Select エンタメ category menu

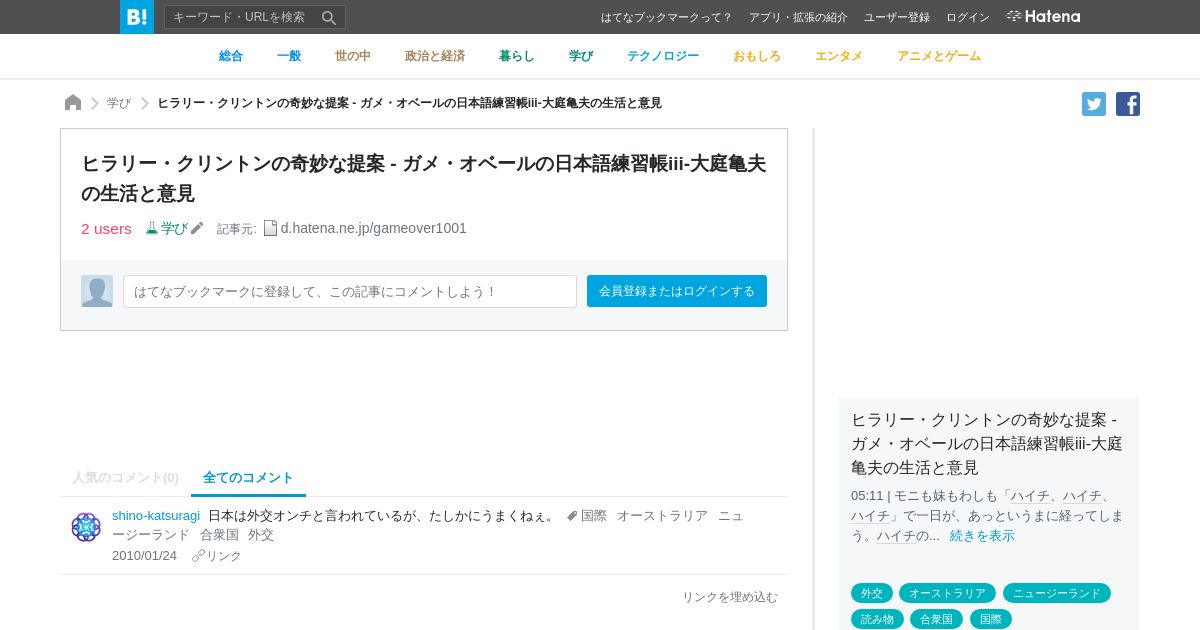click(x=839, y=56)
